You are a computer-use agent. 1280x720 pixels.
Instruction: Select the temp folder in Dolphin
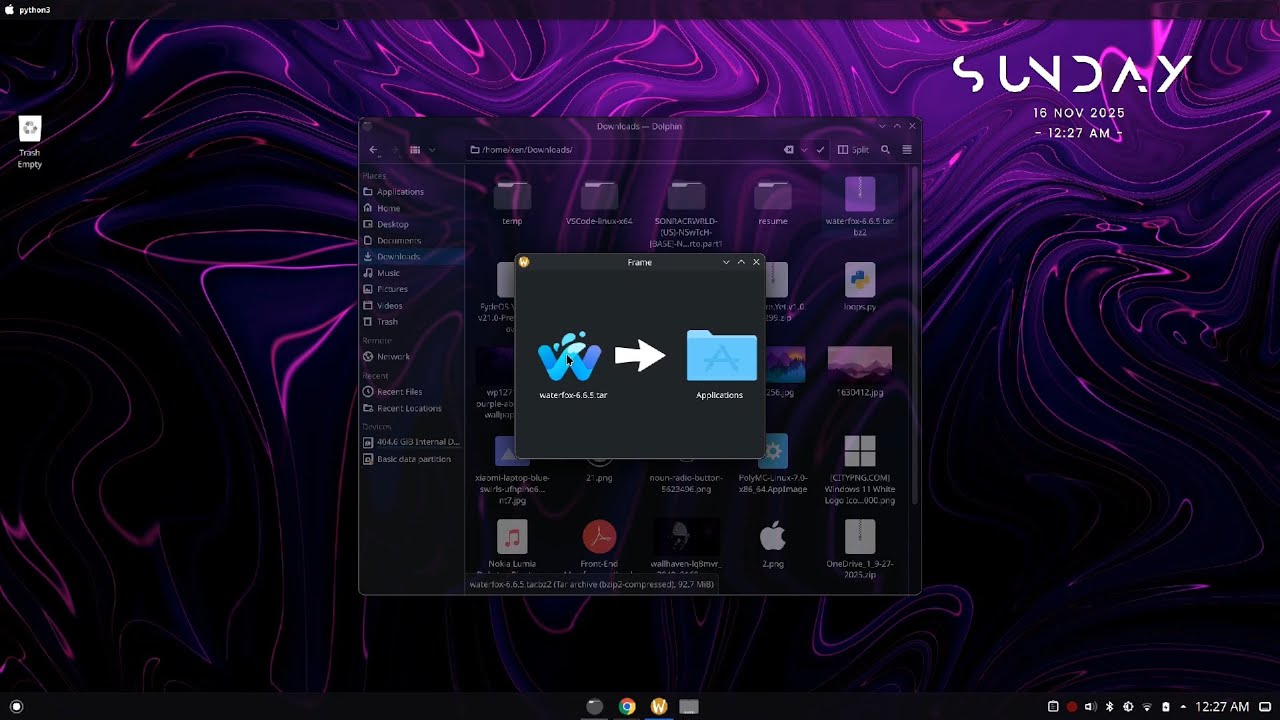coord(512,201)
